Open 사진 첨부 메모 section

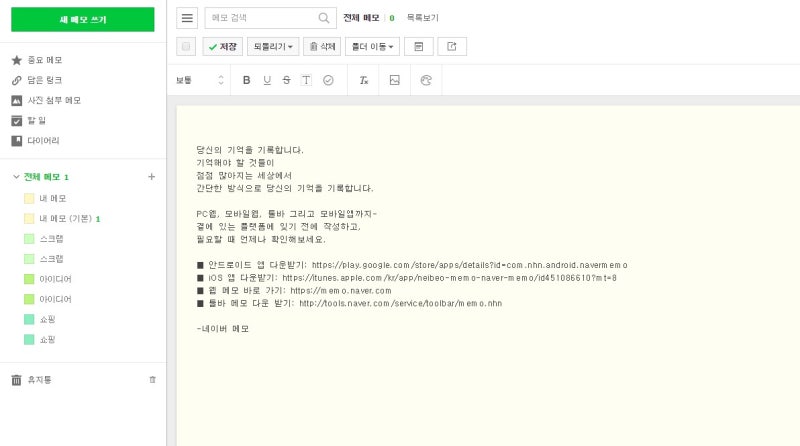click(x=54, y=100)
